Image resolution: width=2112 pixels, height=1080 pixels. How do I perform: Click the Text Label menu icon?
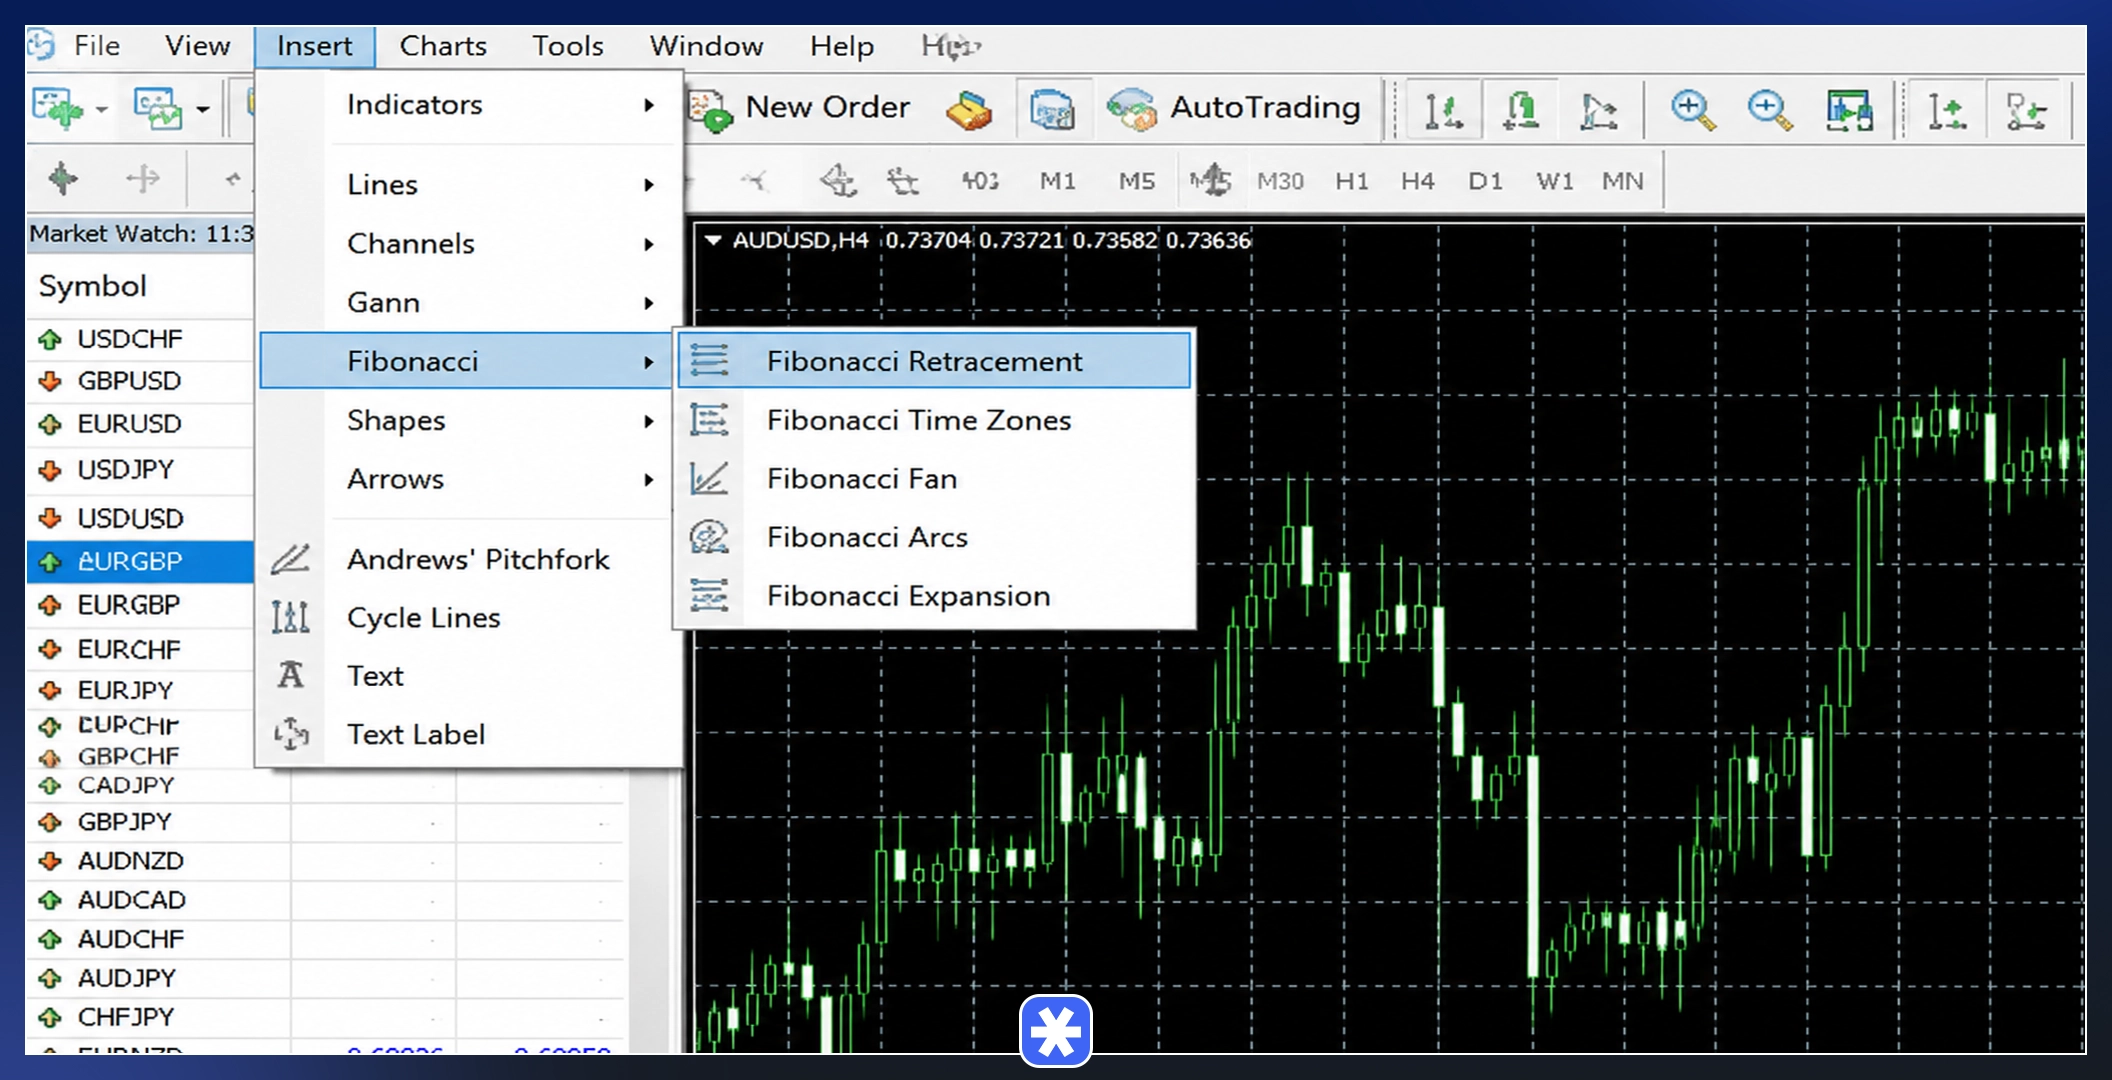291,734
